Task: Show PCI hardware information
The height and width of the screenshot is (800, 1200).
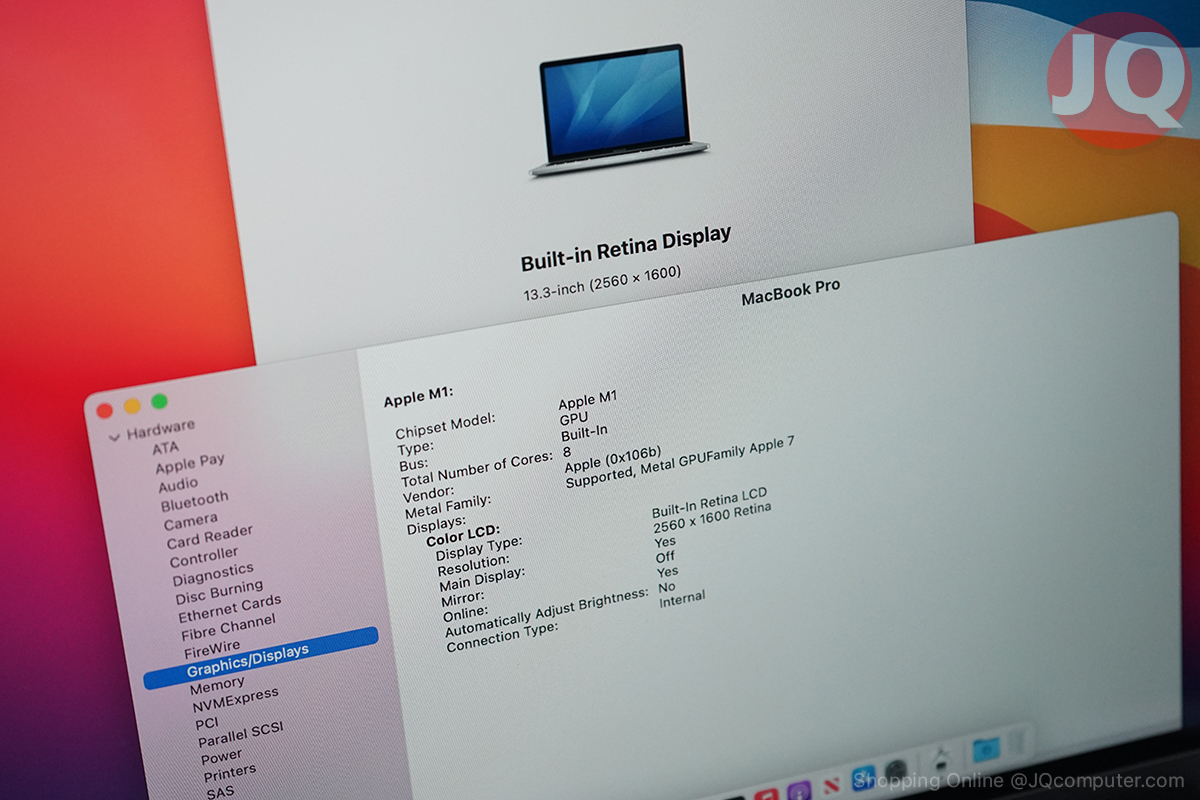Action: [207, 723]
